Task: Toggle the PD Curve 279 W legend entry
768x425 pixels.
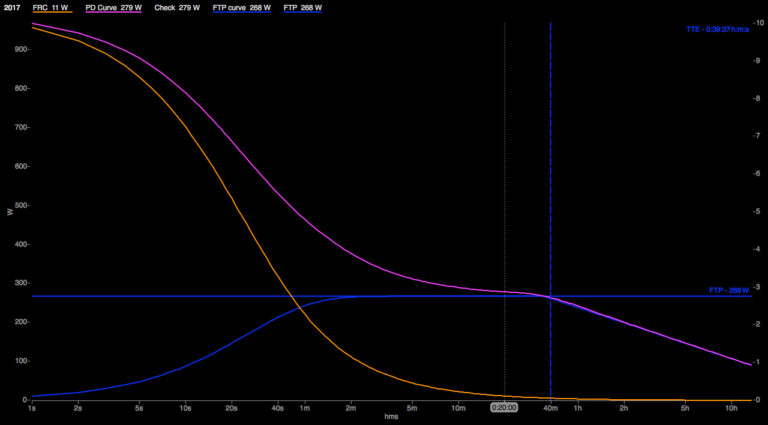Action: 113,7
